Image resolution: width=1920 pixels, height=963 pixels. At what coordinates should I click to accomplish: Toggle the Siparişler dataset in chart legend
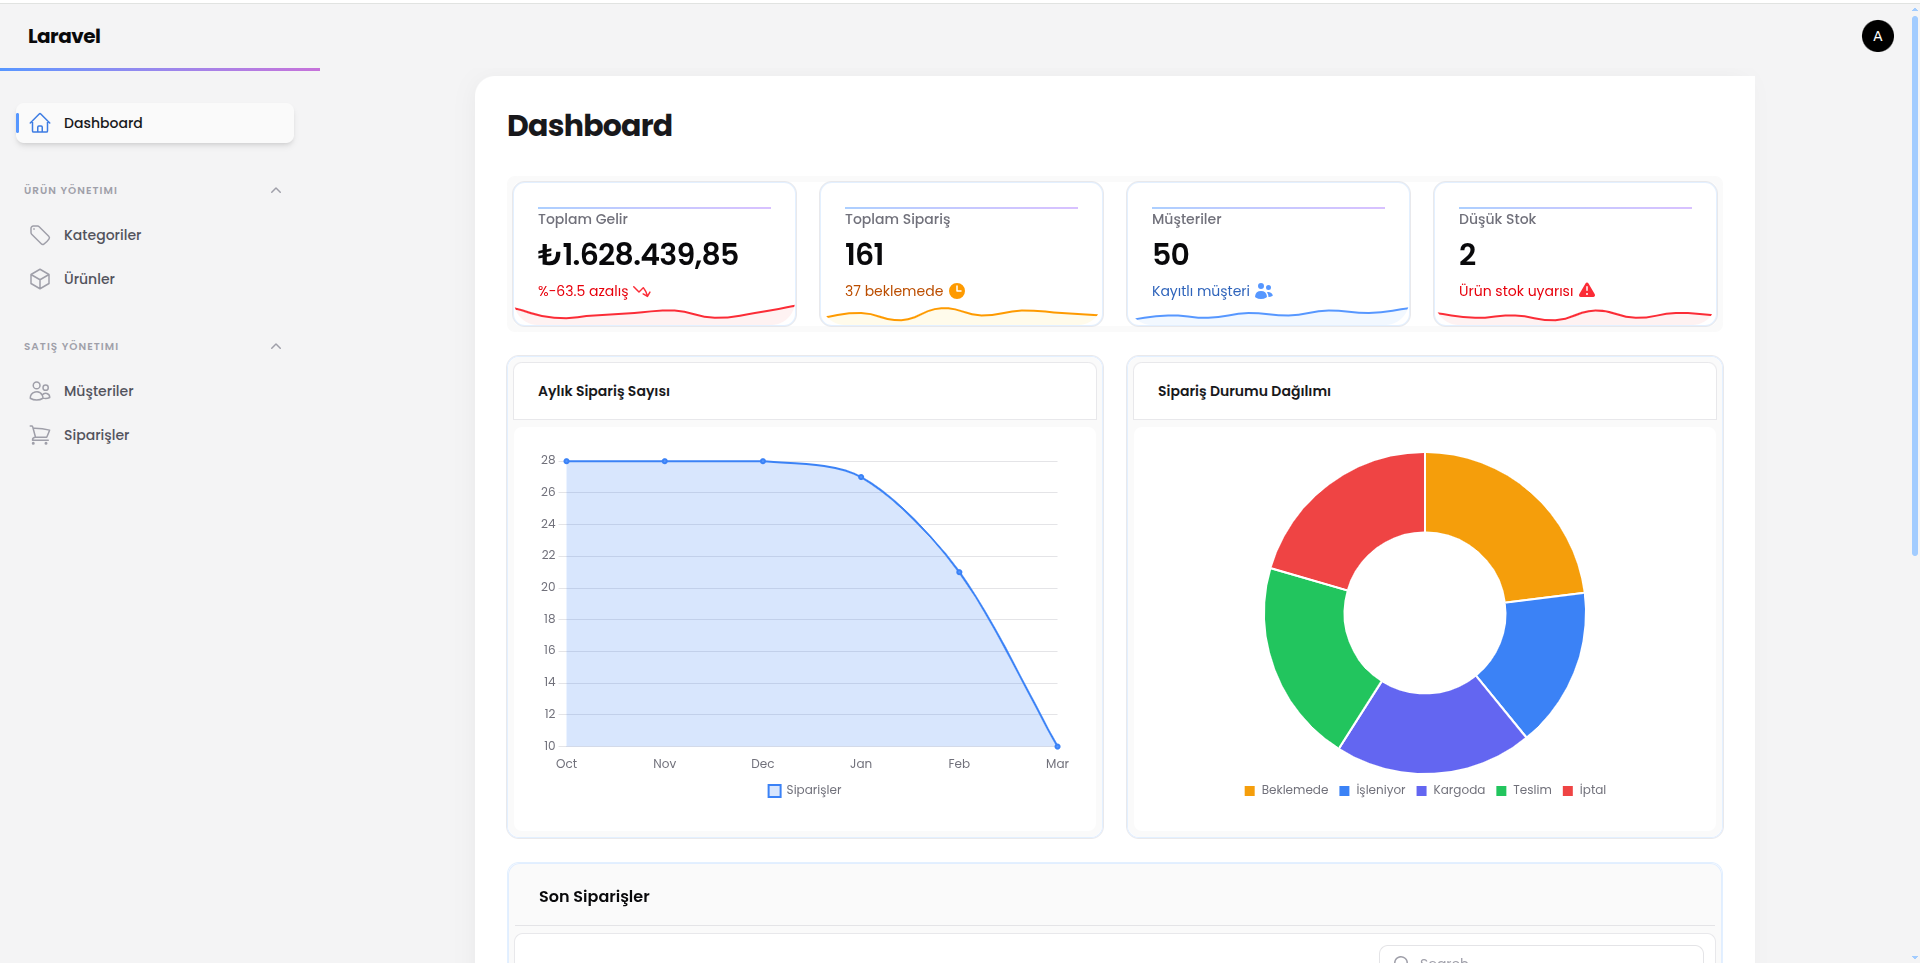click(x=804, y=790)
